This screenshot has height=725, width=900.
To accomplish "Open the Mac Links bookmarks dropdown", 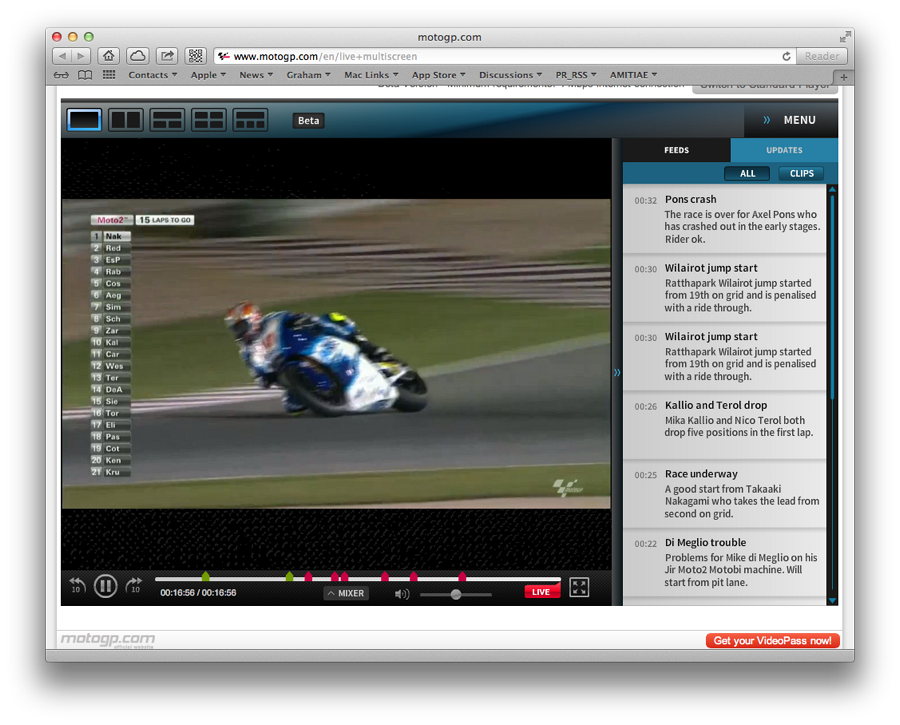I will pyautogui.click(x=371, y=75).
